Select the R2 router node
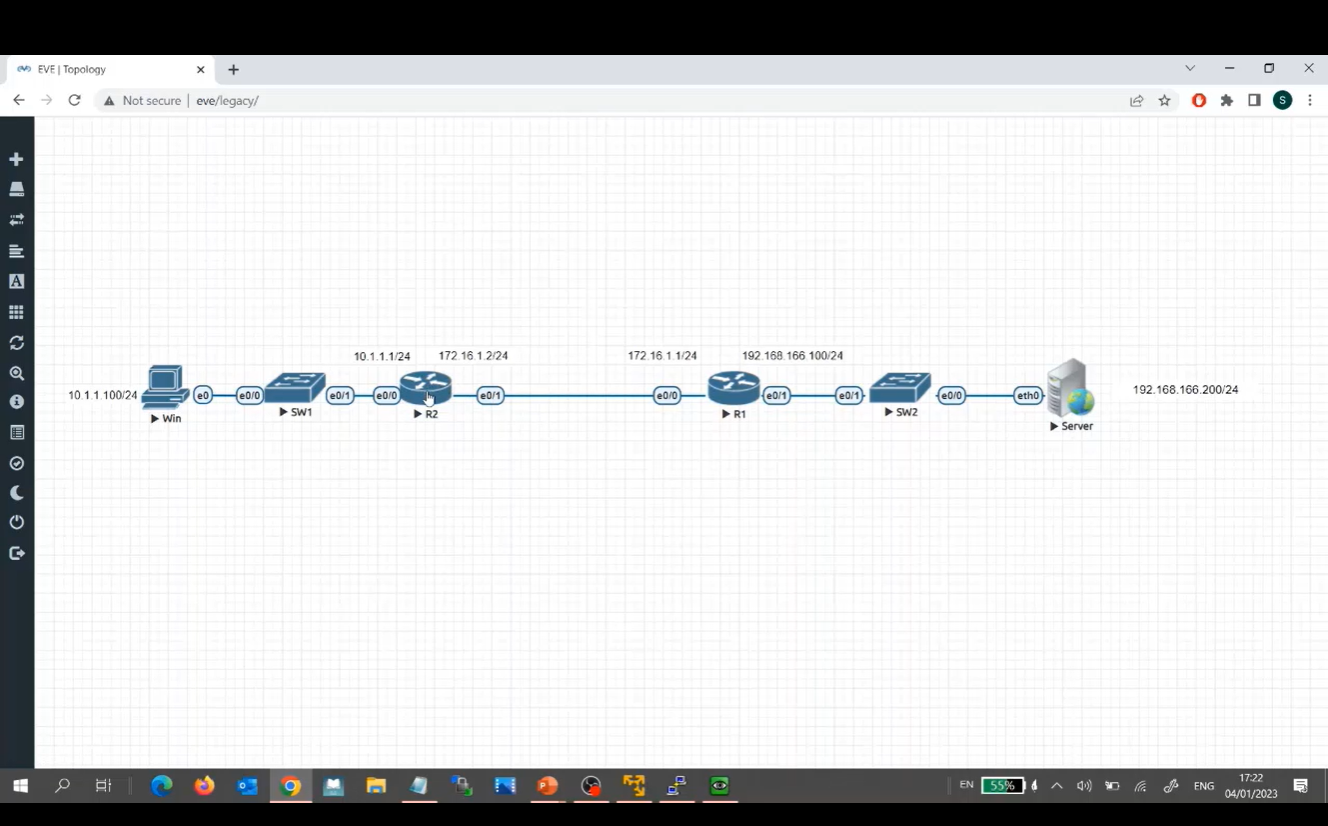1328x826 pixels. tap(425, 390)
